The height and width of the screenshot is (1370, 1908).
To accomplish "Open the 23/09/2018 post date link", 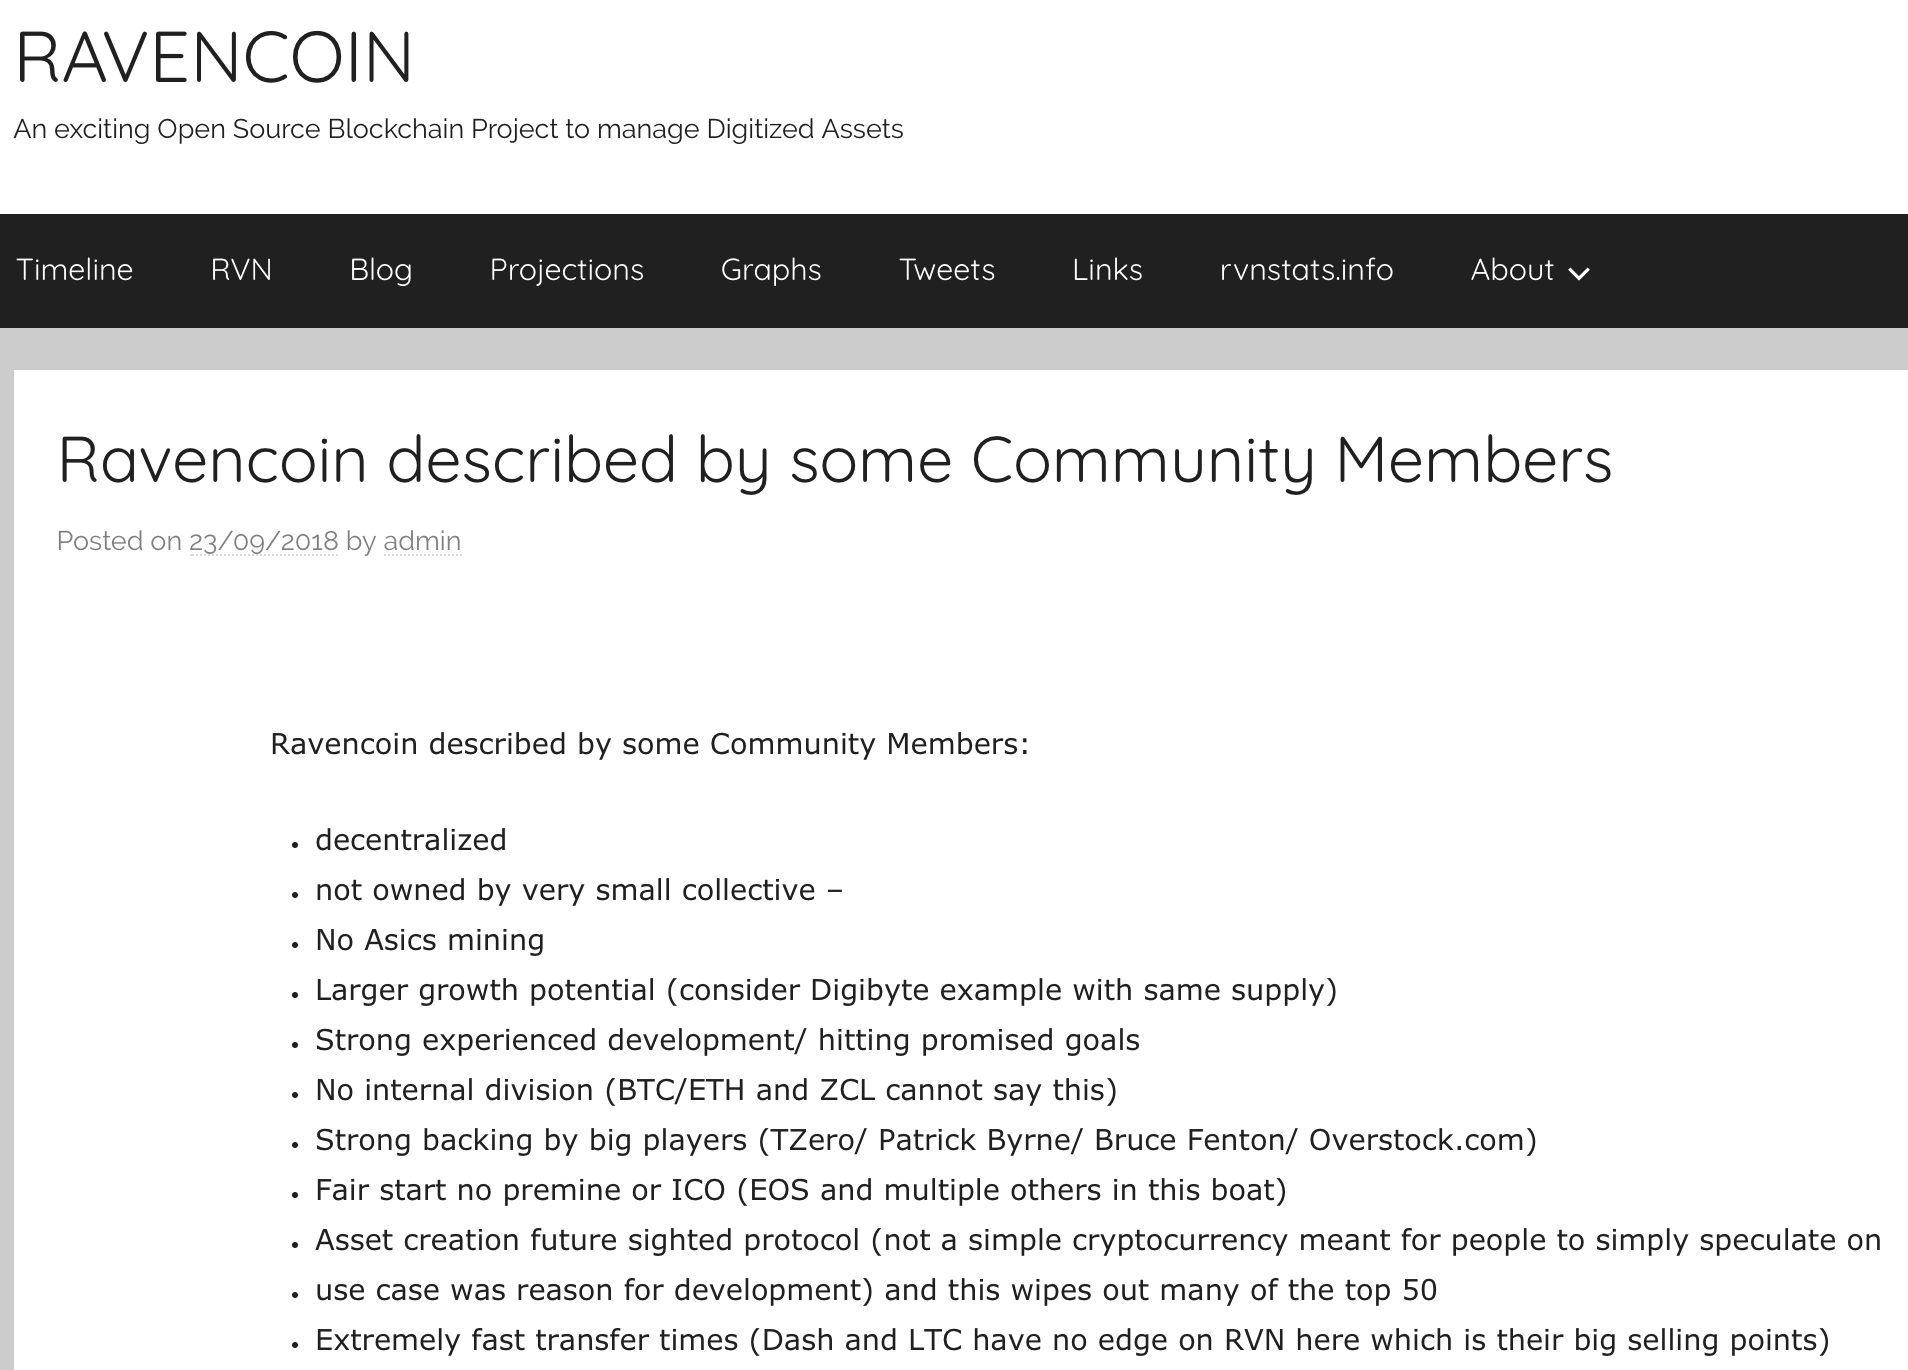I will click(x=264, y=541).
